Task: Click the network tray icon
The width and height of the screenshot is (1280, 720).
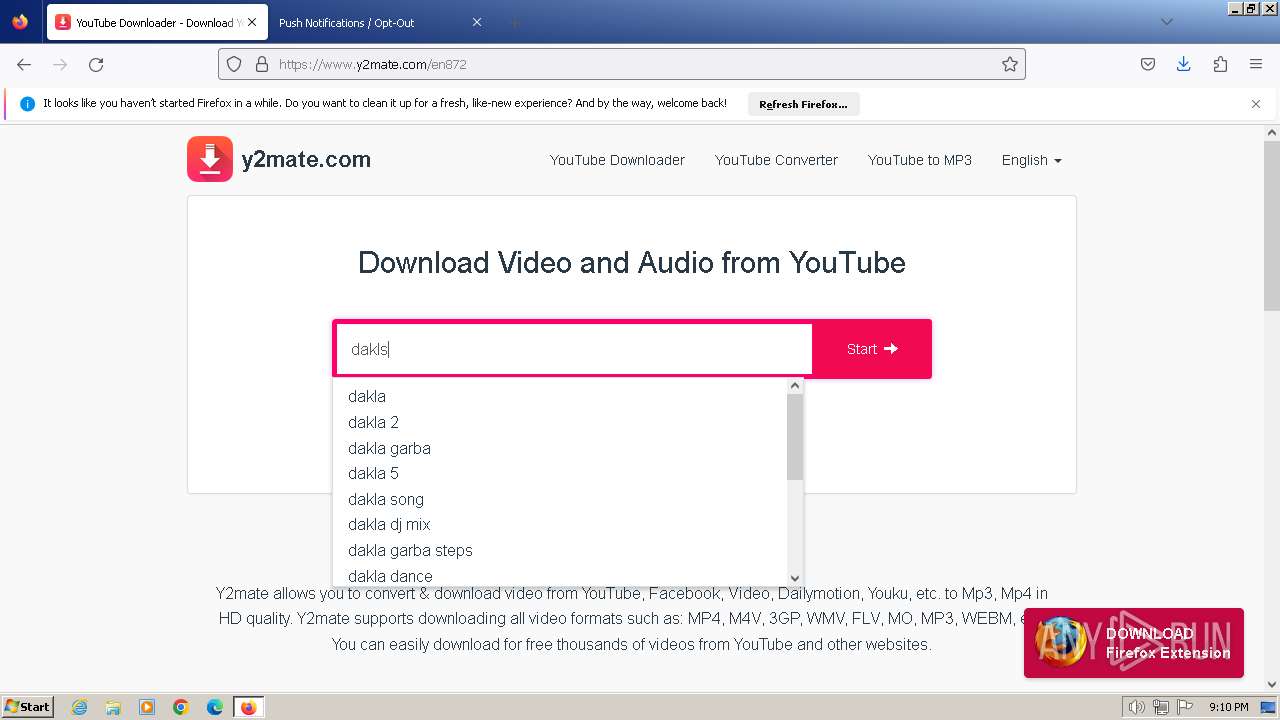Action: (x=1160, y=707)
